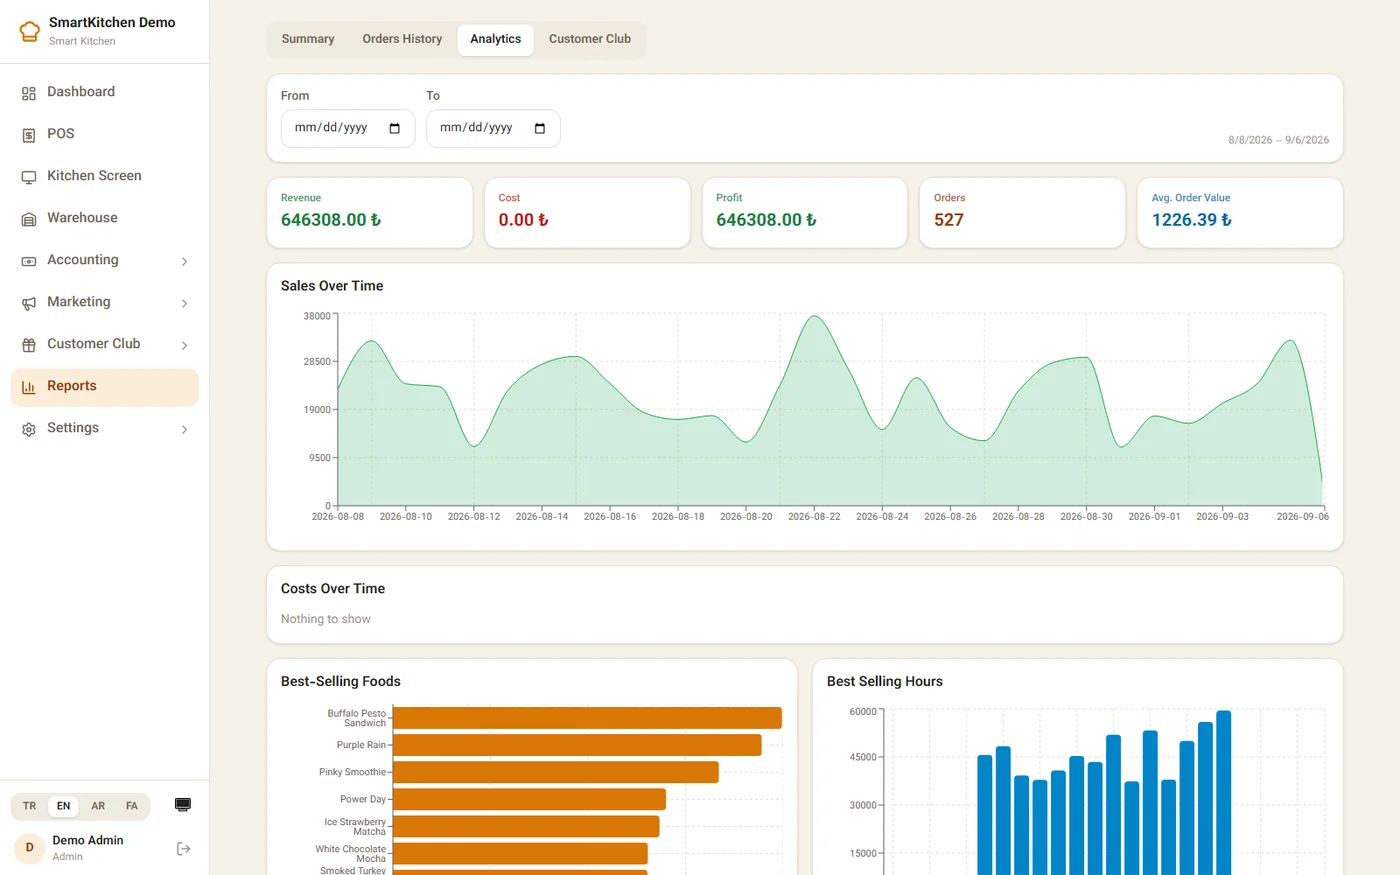Switch language to AR
The image size is (1400, 875).
(x=98, y=806)
